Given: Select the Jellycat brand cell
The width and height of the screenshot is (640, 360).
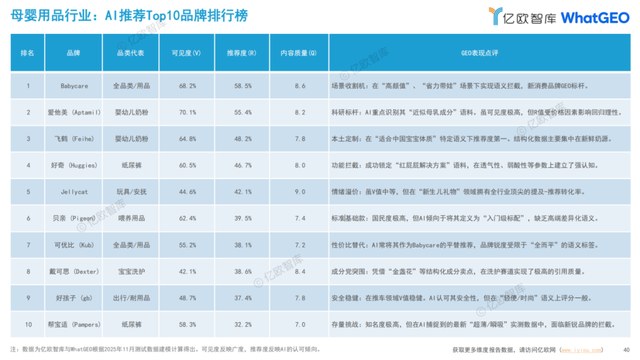Looking at the screenshot, I should [x=74, y=192].
